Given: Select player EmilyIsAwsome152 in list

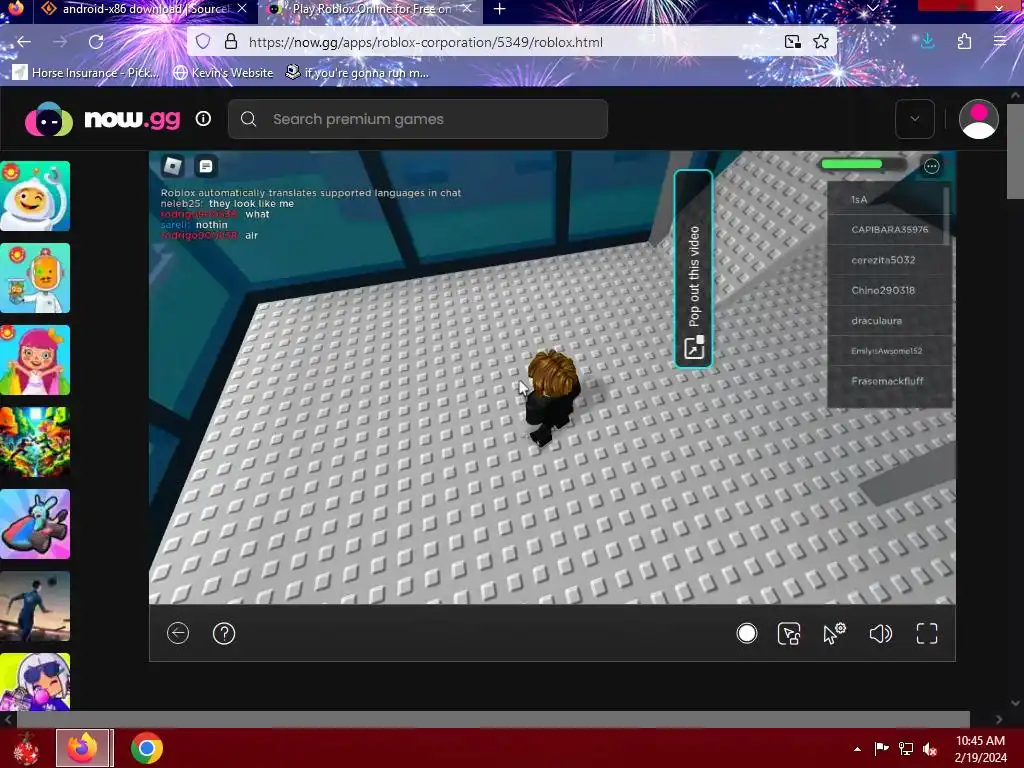Looking at the screenshot, I should coord(889,351).
